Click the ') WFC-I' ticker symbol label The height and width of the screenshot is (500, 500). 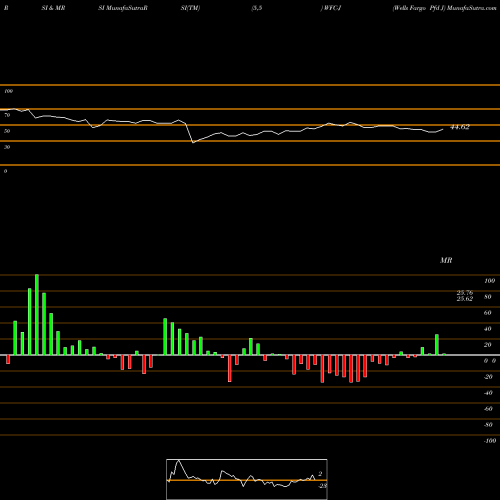(331, 8)
